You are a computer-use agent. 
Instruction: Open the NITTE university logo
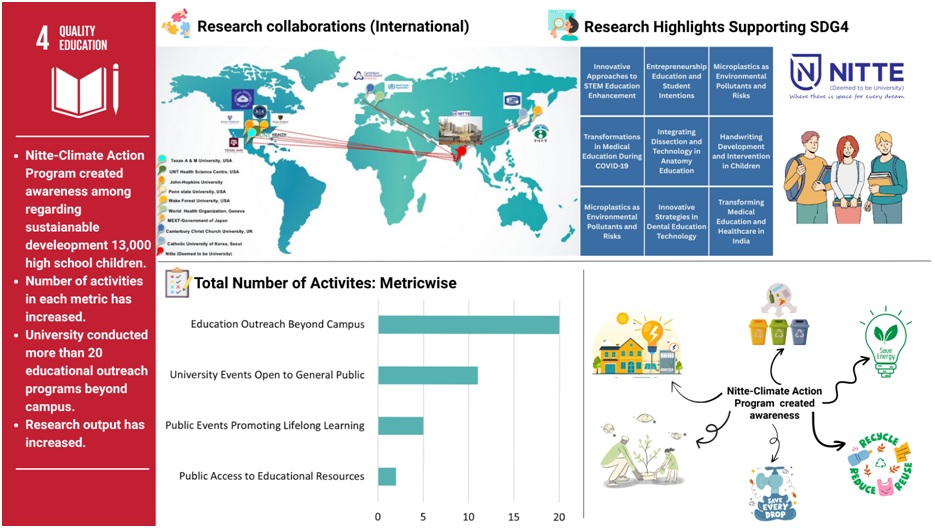coord(846,77)
